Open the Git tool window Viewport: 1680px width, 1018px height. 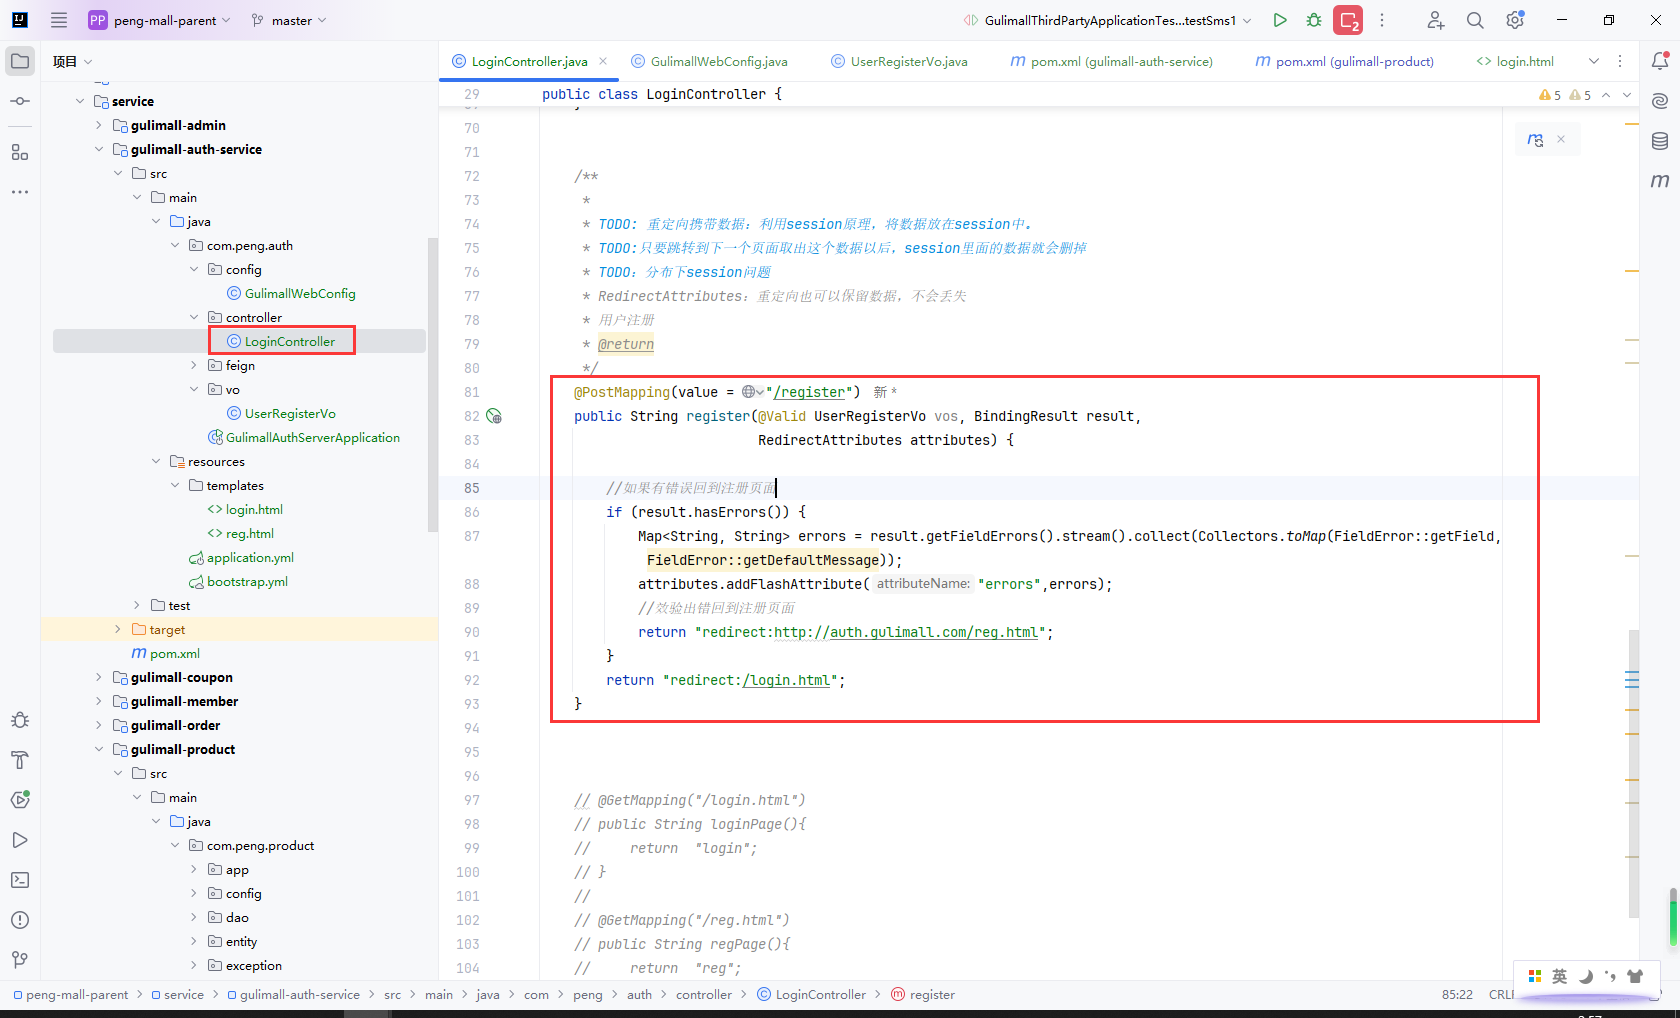point(20,960)
